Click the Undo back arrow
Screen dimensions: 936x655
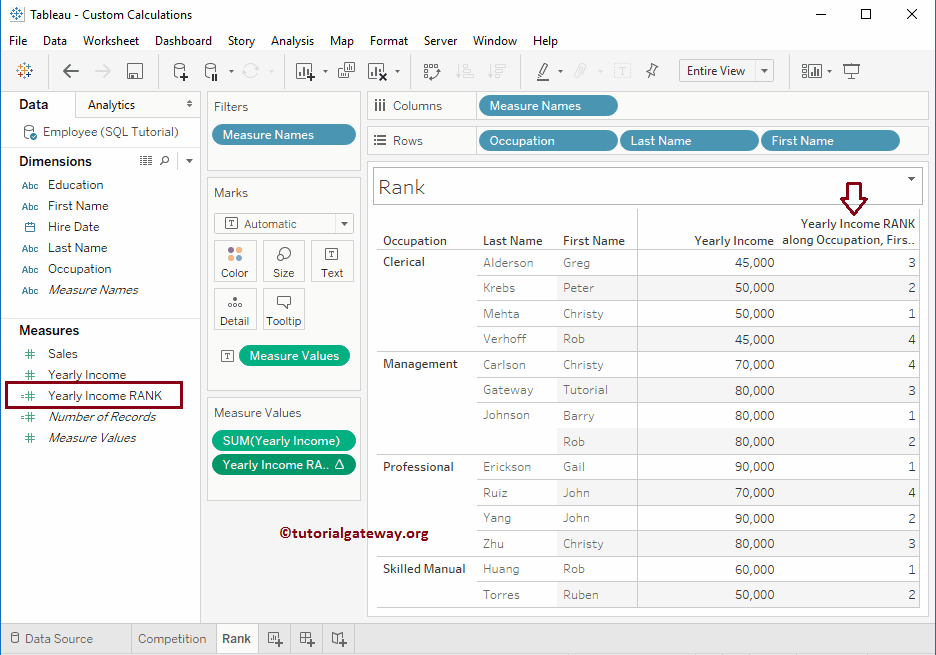click(71, 71)
